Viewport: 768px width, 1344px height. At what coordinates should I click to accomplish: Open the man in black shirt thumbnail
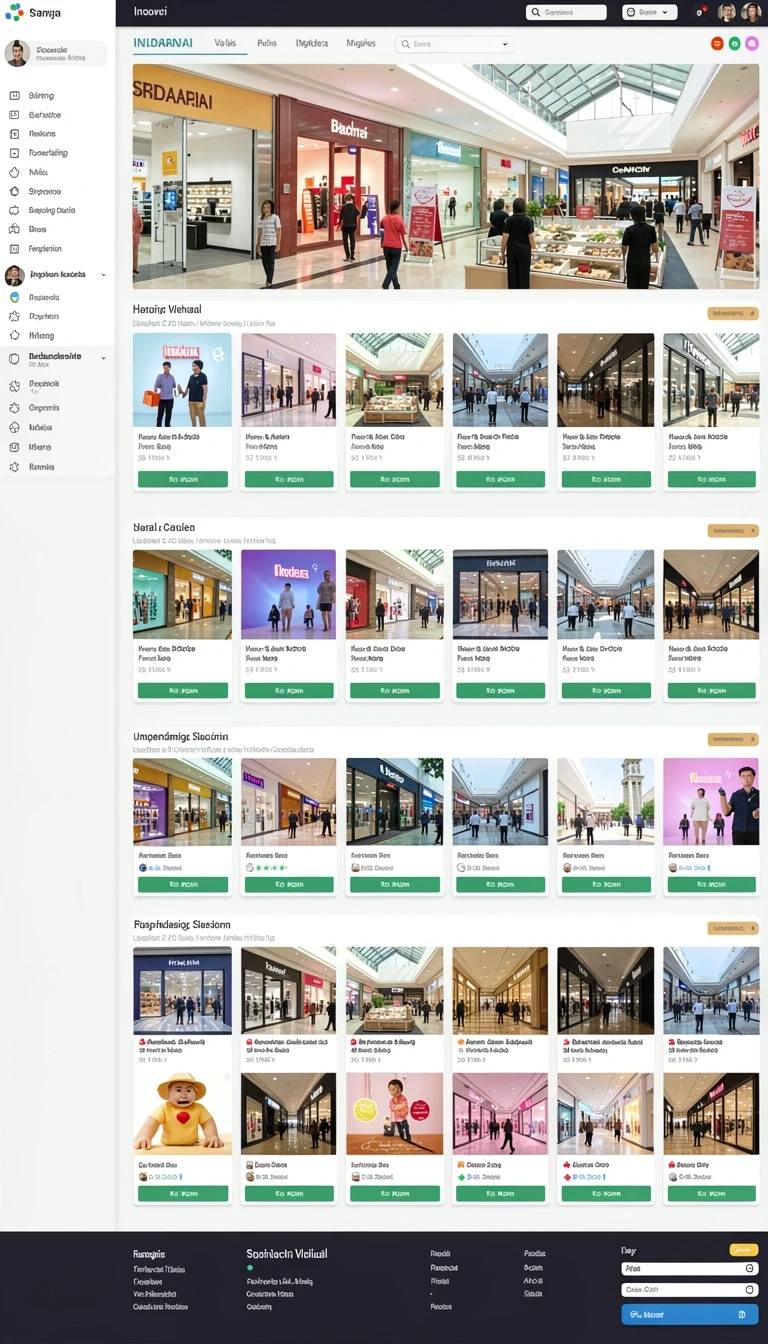click(711, 802)
